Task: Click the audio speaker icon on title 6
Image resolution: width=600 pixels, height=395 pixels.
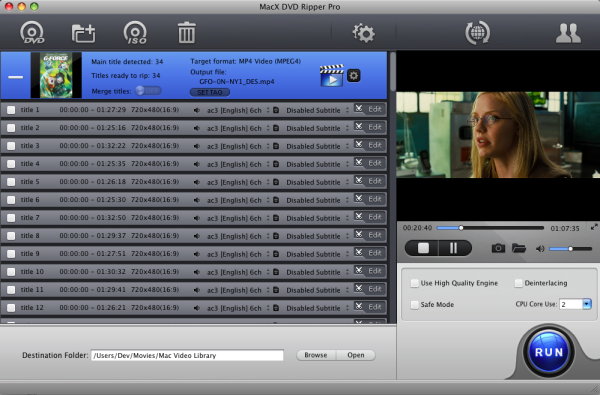Action: click(197, 200)
